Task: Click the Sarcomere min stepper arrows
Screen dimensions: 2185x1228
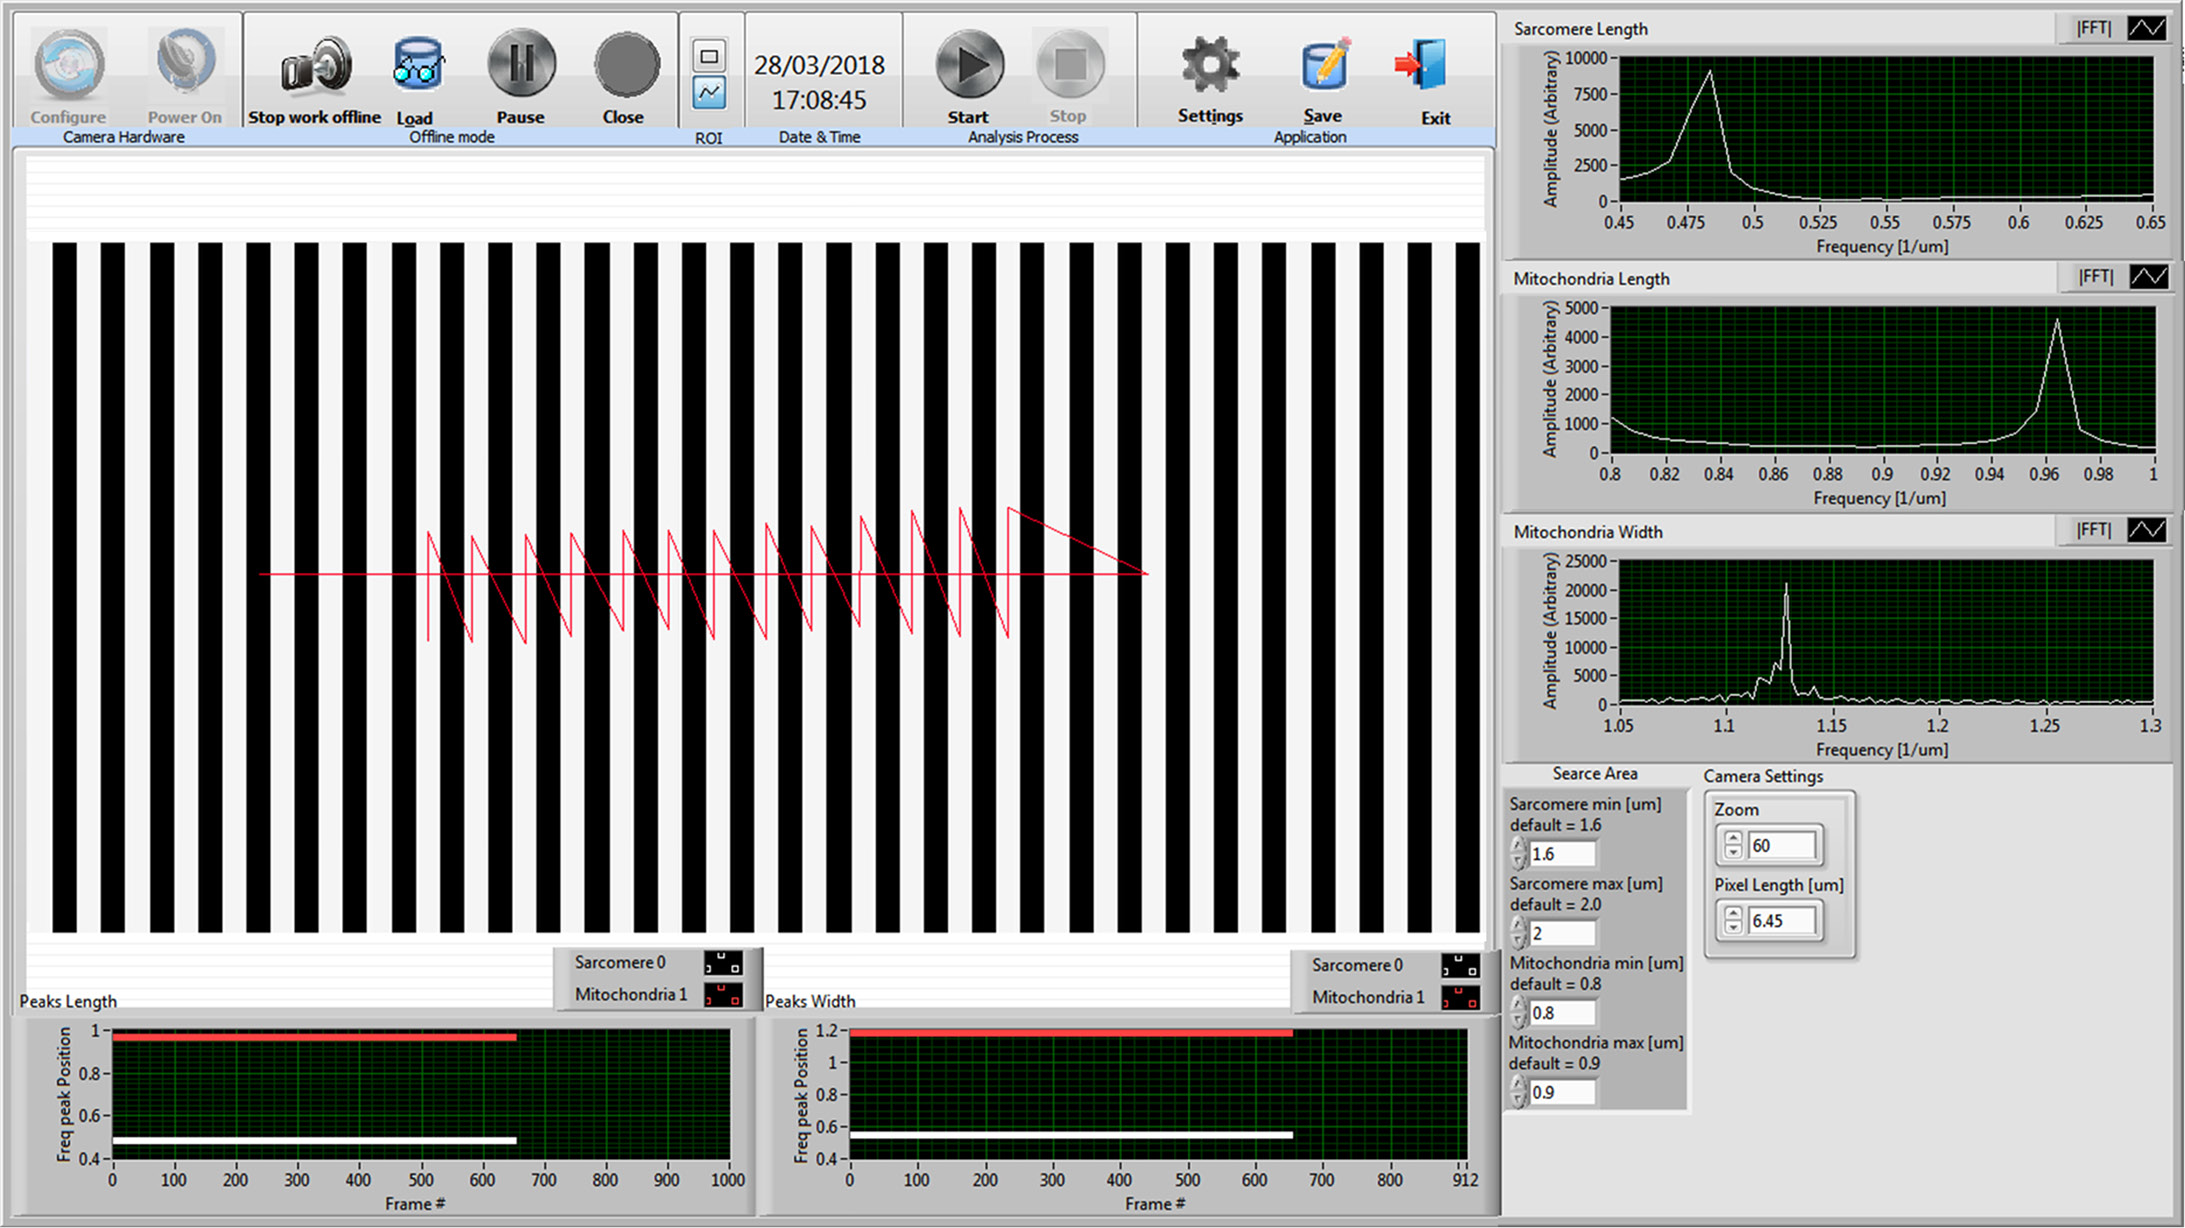Action: (x=1518, y=853)
